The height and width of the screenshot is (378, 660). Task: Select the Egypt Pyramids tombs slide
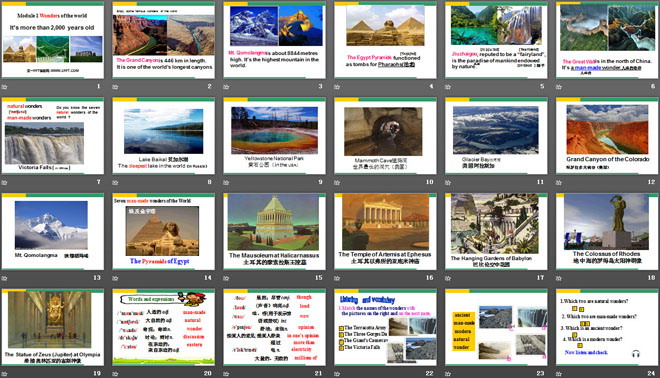click(385, 40)
